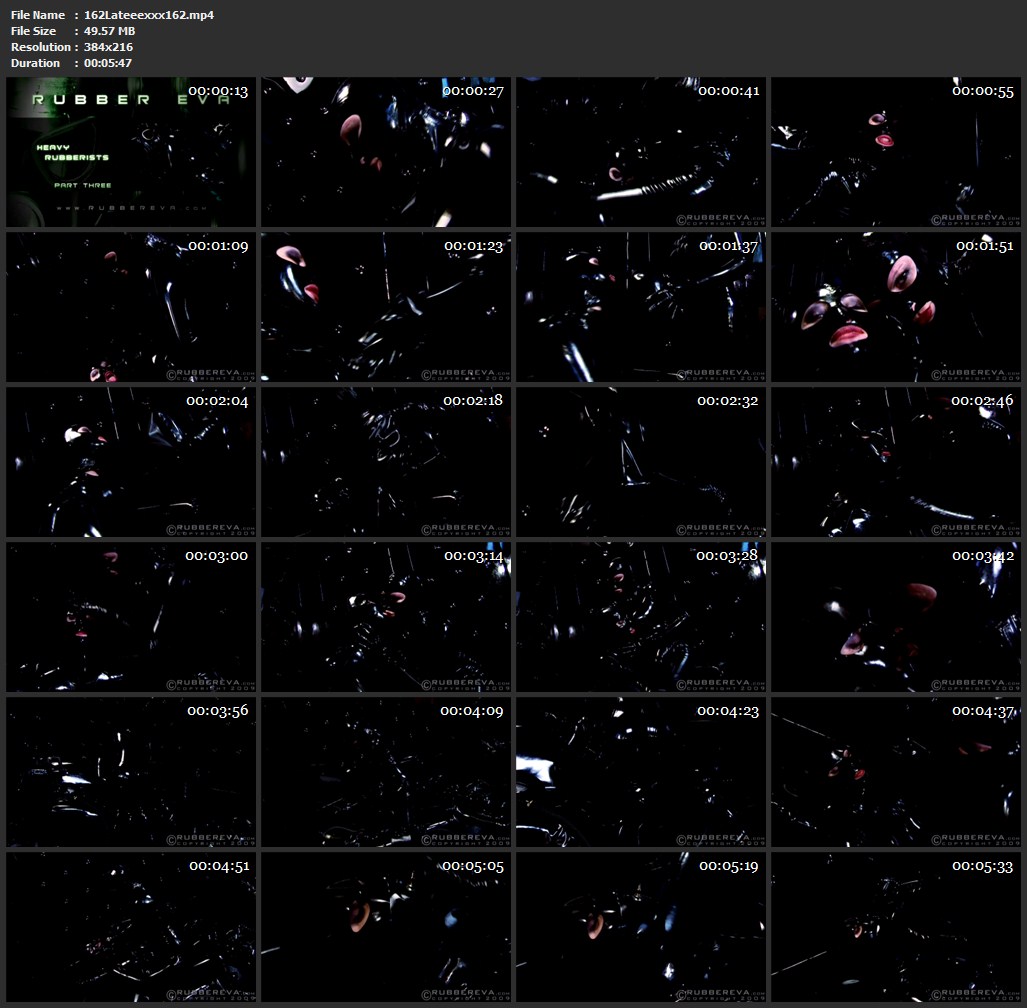Pick the 00:02:18 preview frame
The width and height of the screenshot is (1027, 1008).
click(x=386, y=462)
